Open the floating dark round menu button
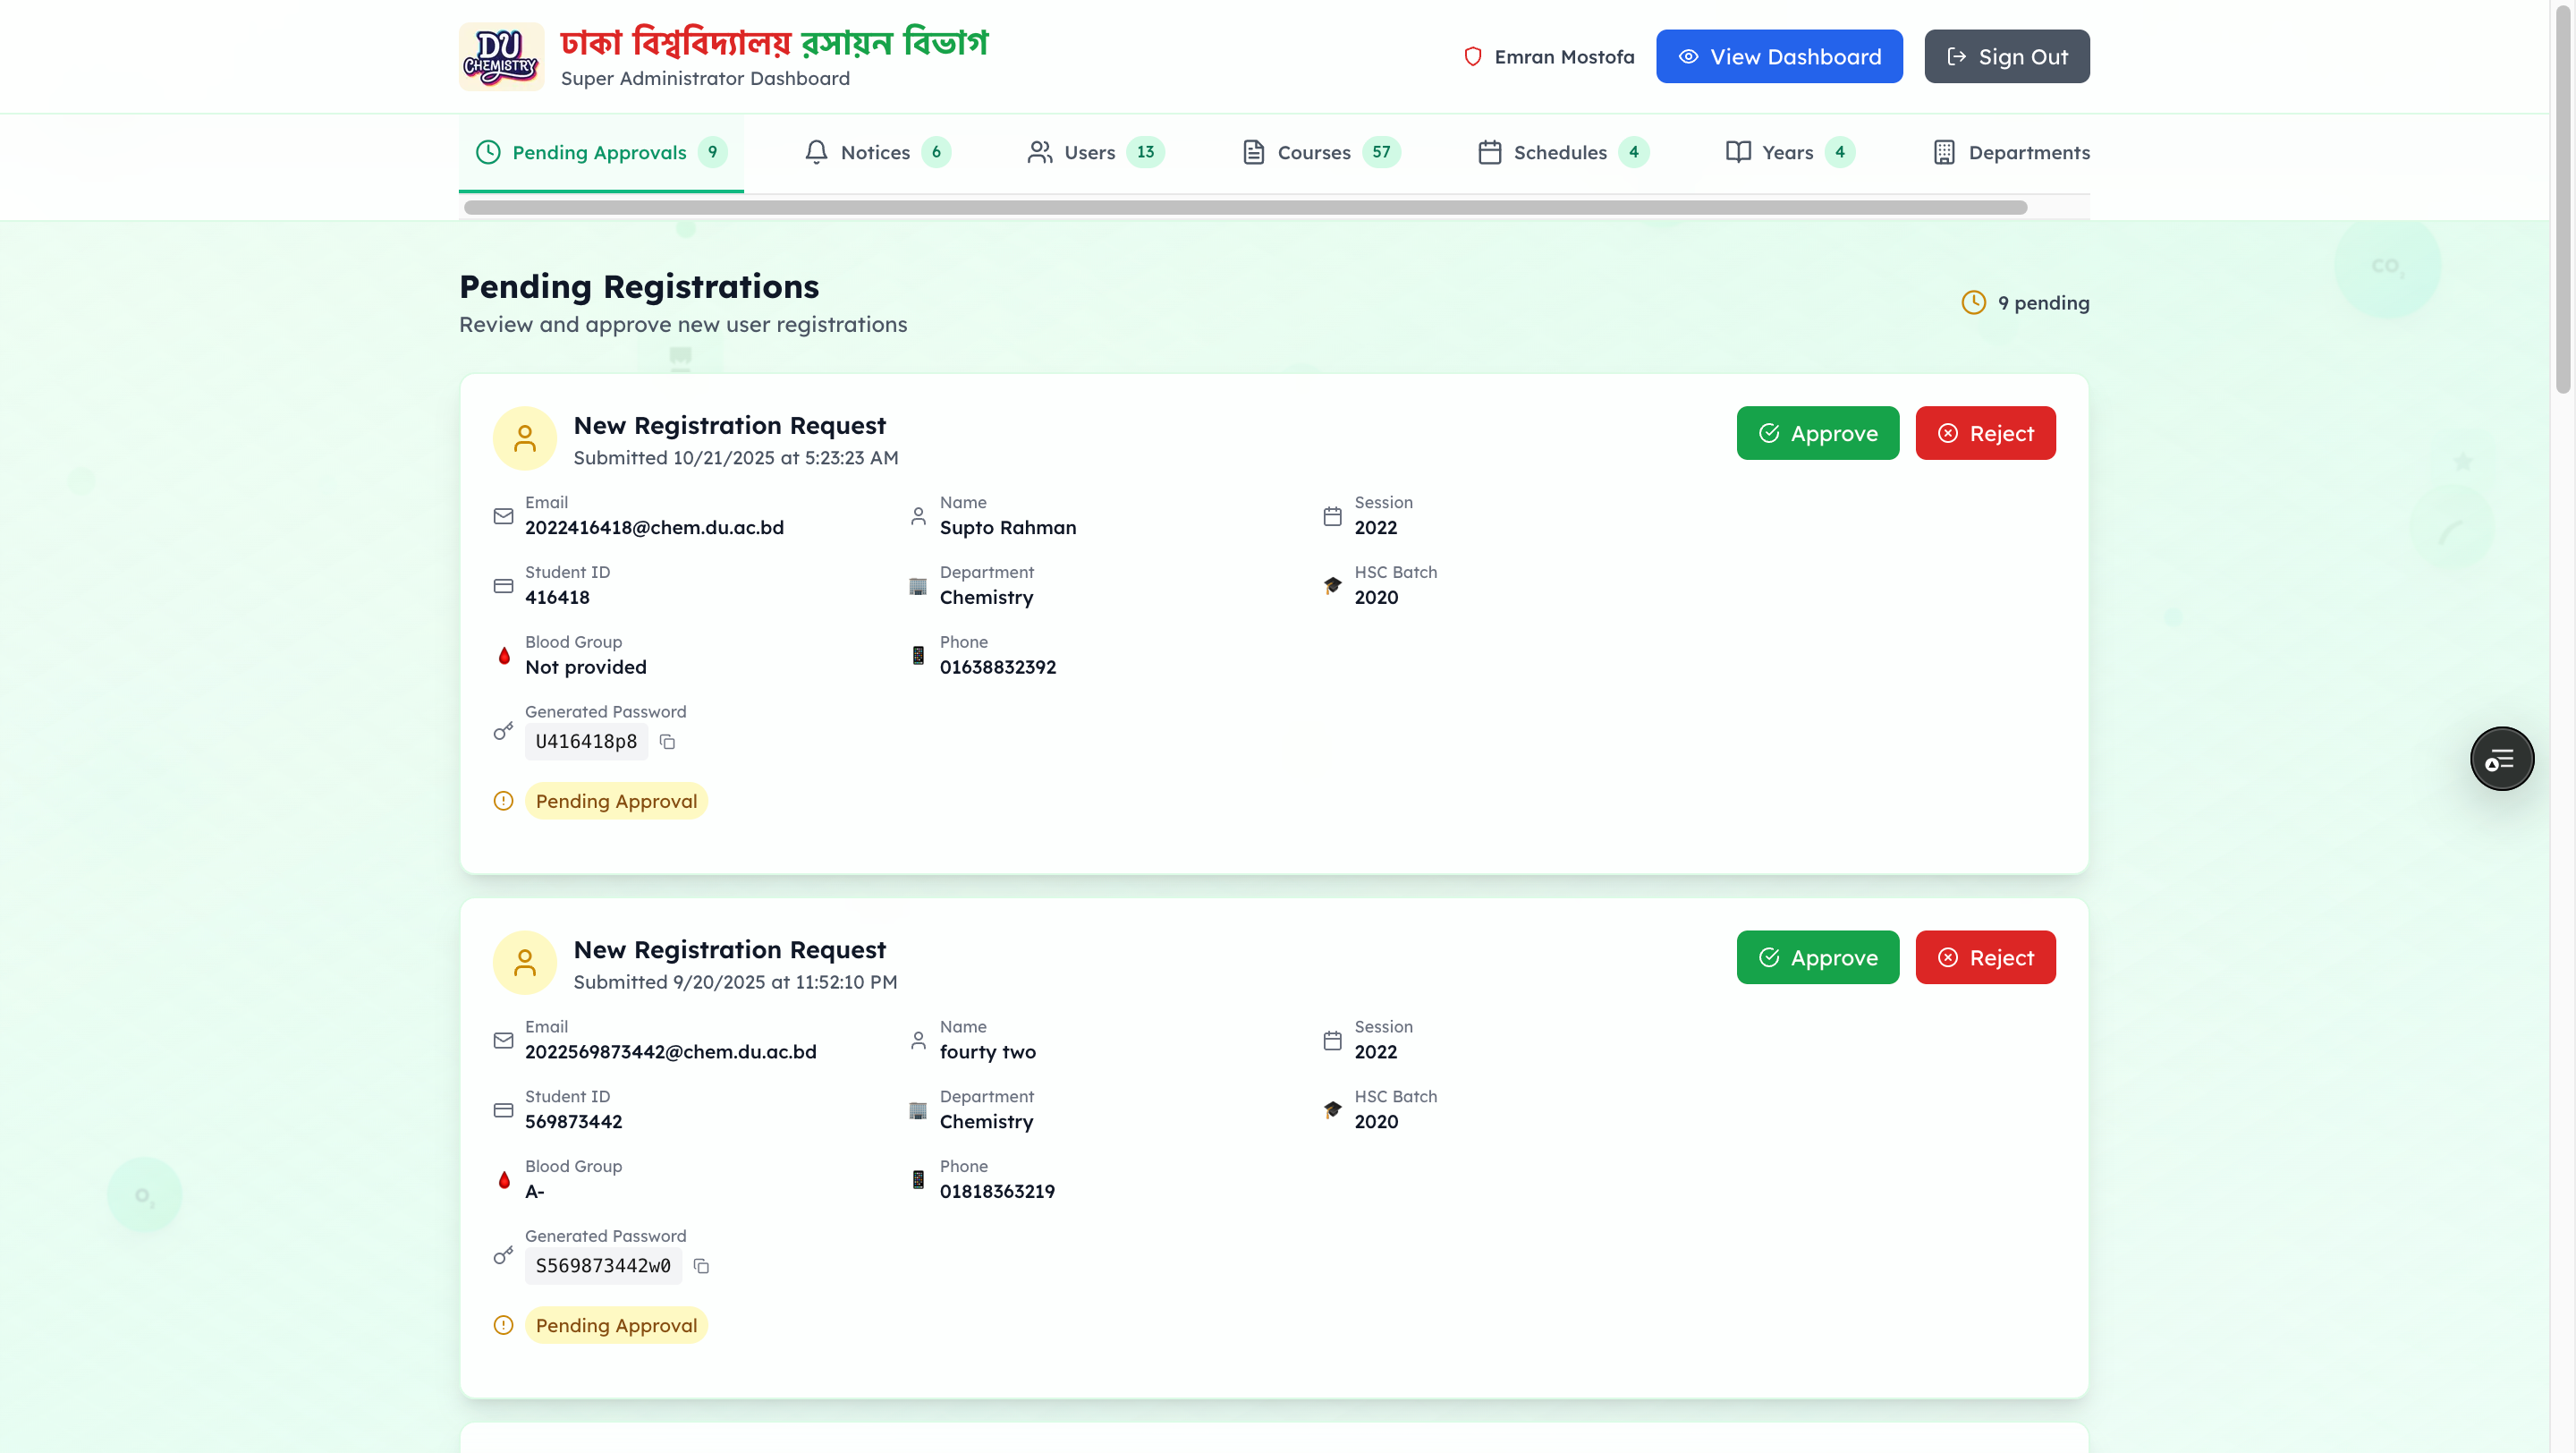 pyautogui.click(x=2501, y=758)
